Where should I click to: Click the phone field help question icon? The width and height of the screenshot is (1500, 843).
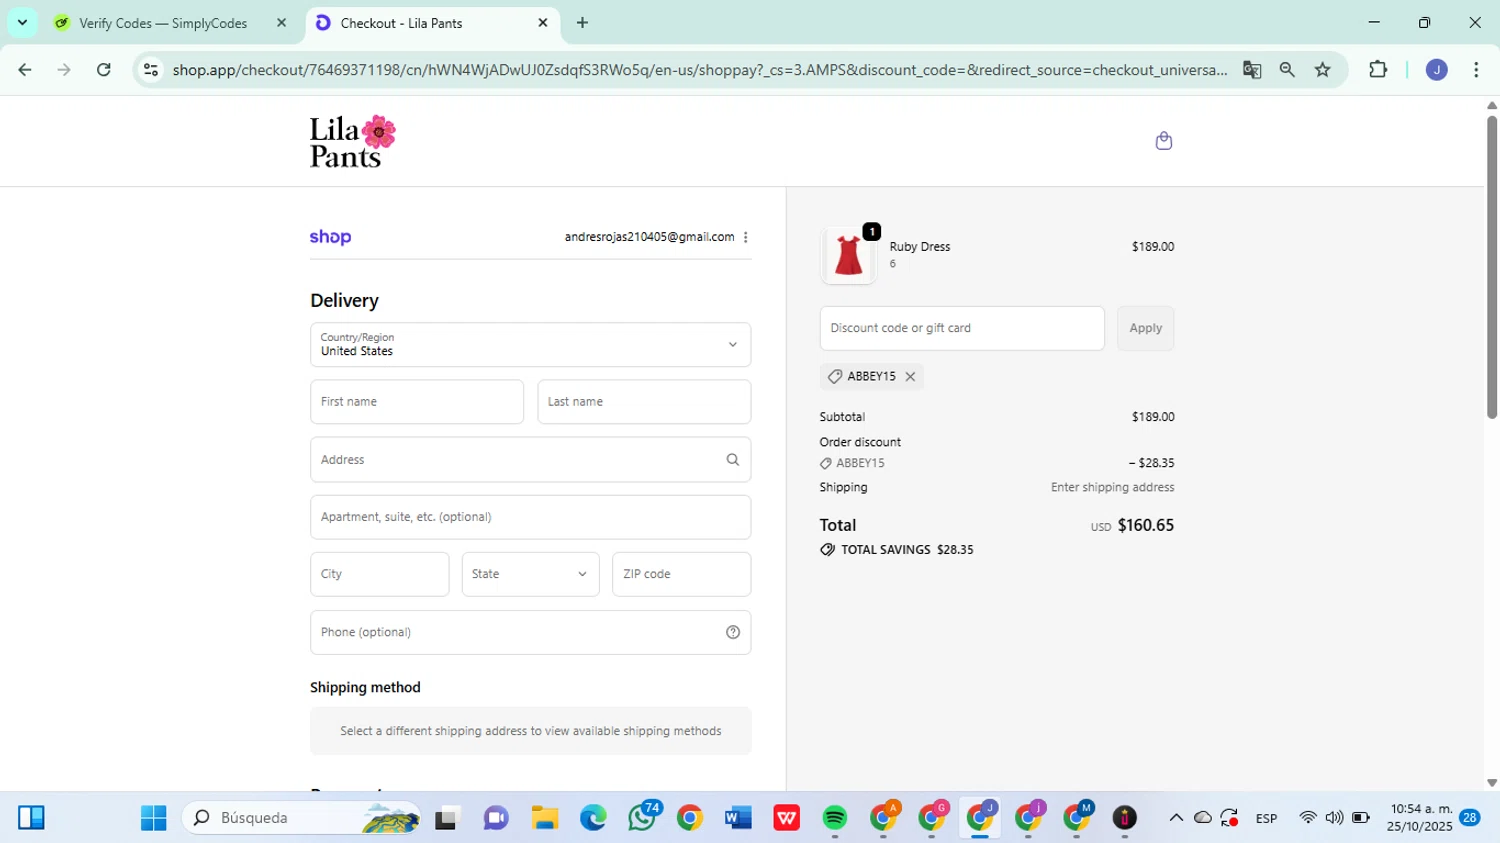click(x=733, y=632)
